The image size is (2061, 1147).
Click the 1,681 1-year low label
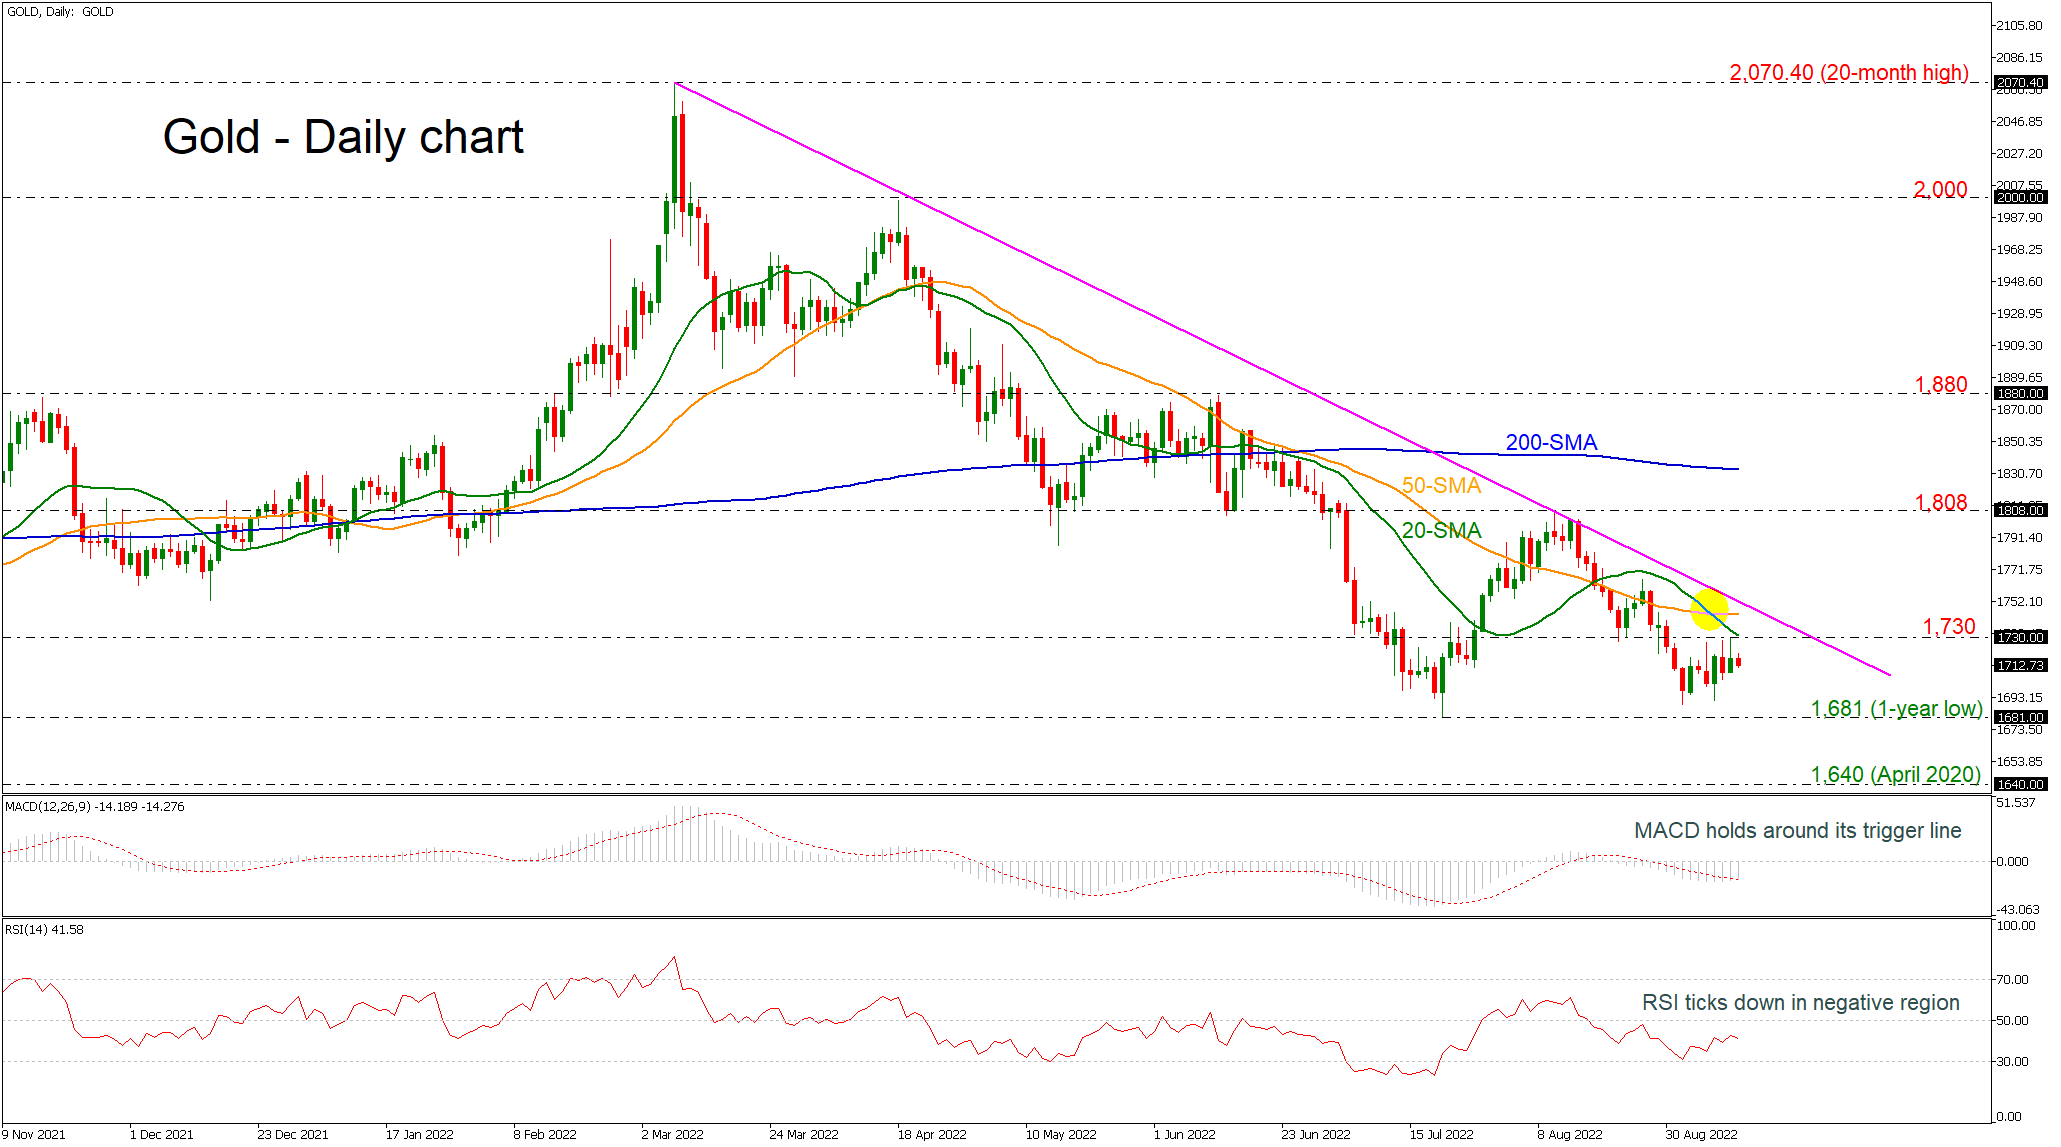1895,709
